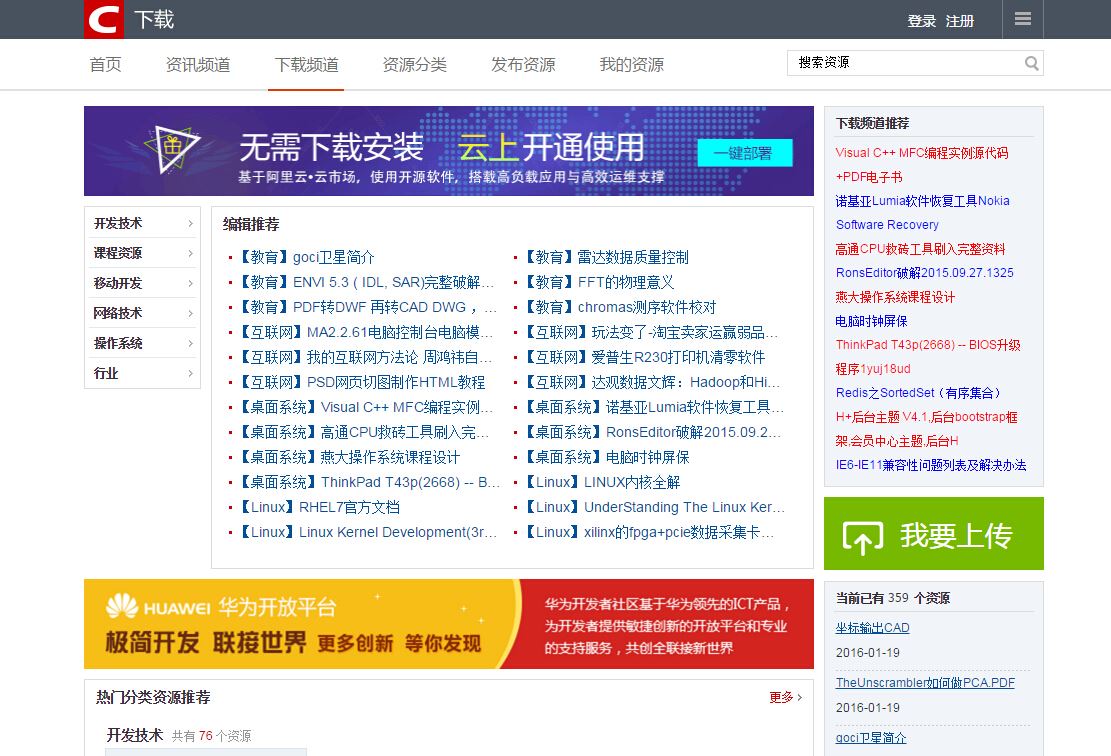The width and height of the screenshot is (1111, 756).
Task: Click the search magnifier icon
Action: pyautogui.click(x=1032, y=63)
